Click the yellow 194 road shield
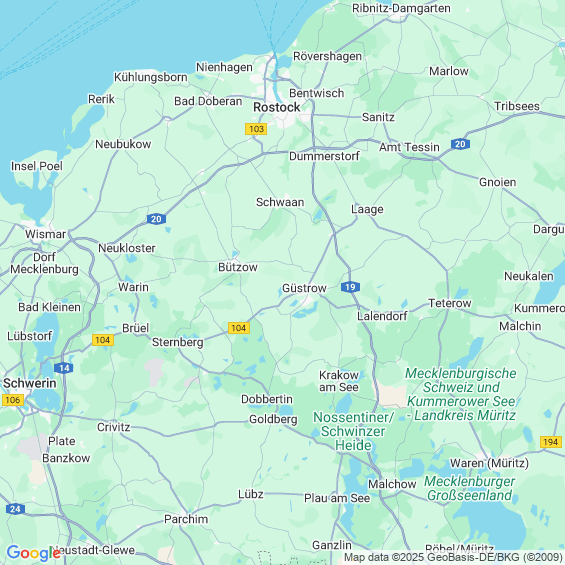 point(551,442)
